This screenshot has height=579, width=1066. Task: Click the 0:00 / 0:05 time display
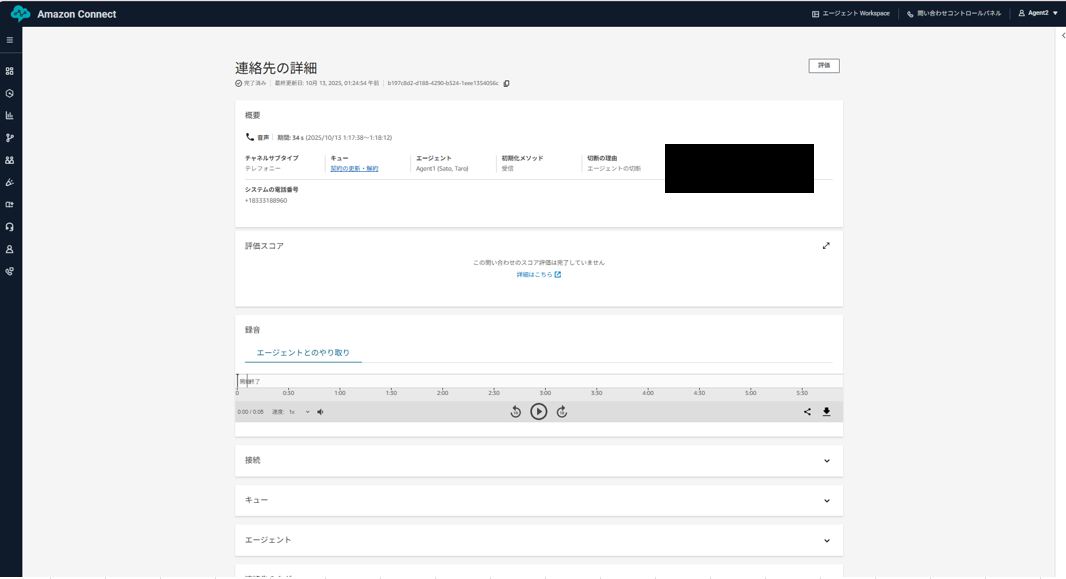pyautogui.click(x=250, y=412)
